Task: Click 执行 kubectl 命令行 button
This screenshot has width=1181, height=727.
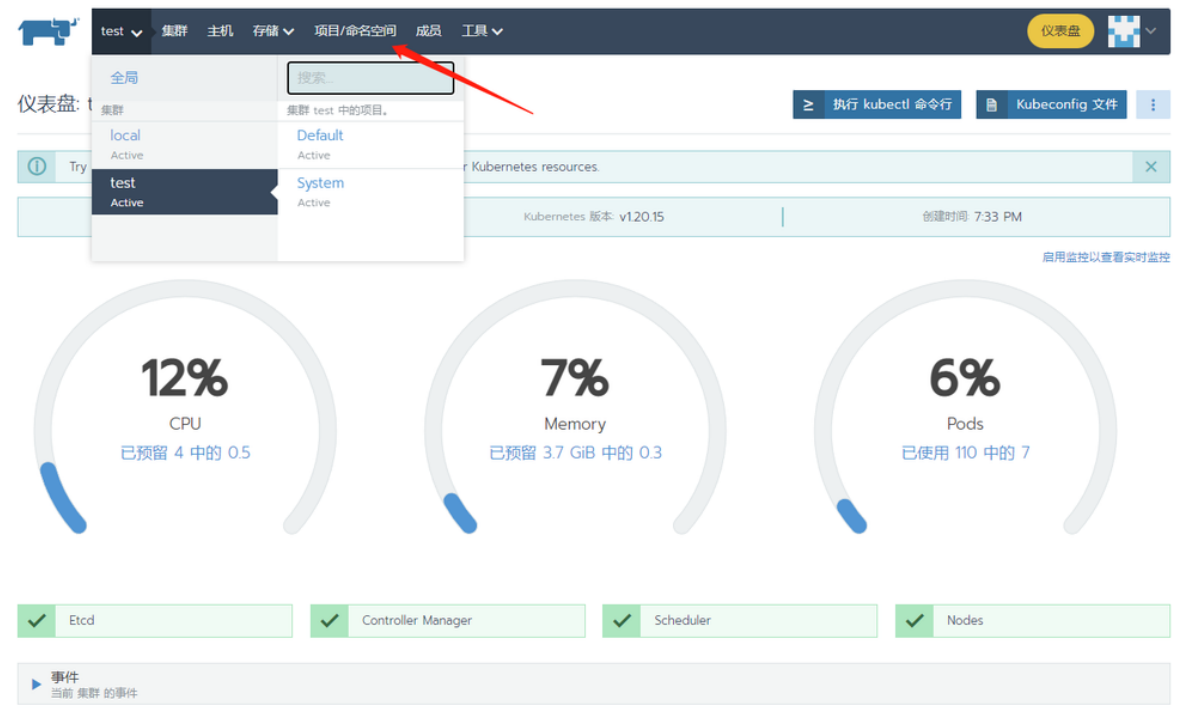Action: [877, 104]
